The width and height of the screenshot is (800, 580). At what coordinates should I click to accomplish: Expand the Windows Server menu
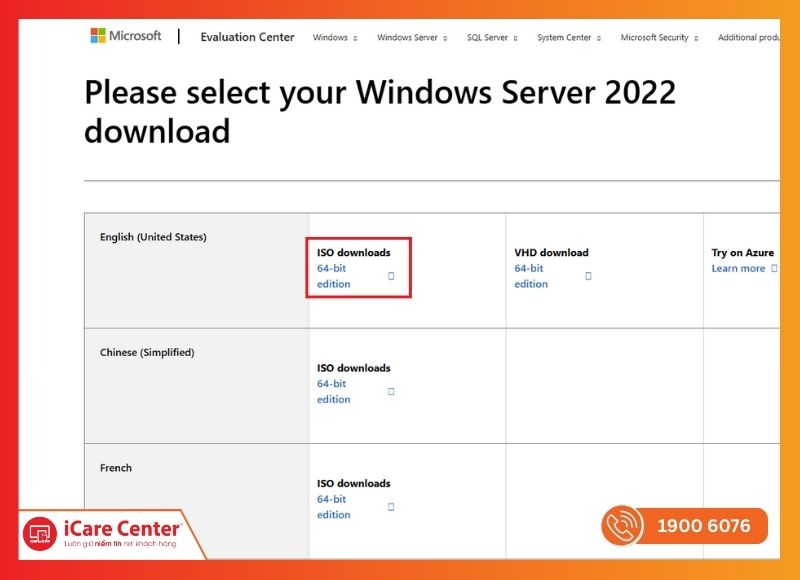(407, 38)
